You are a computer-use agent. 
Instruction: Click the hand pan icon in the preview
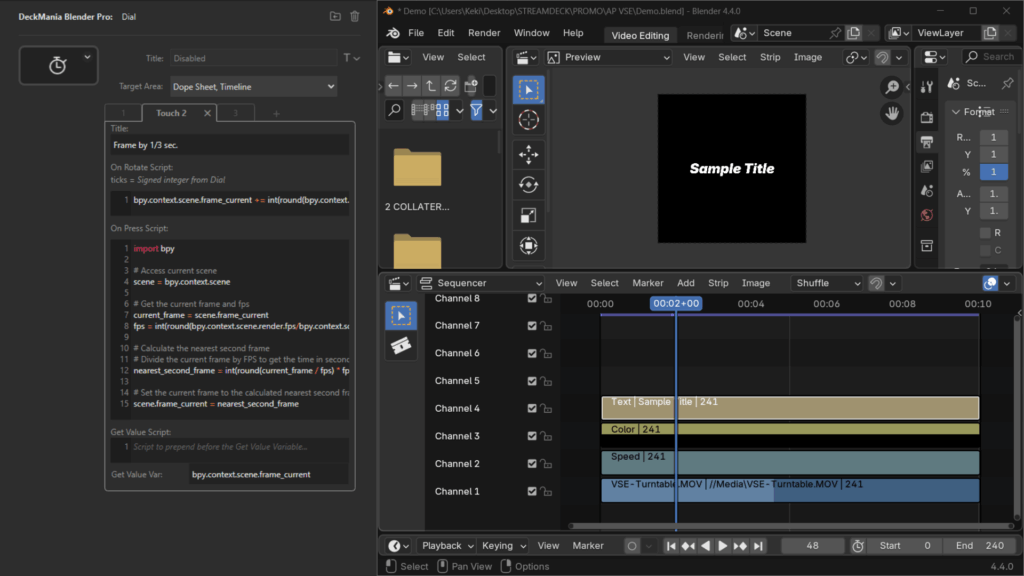click(x=891, y=113)
